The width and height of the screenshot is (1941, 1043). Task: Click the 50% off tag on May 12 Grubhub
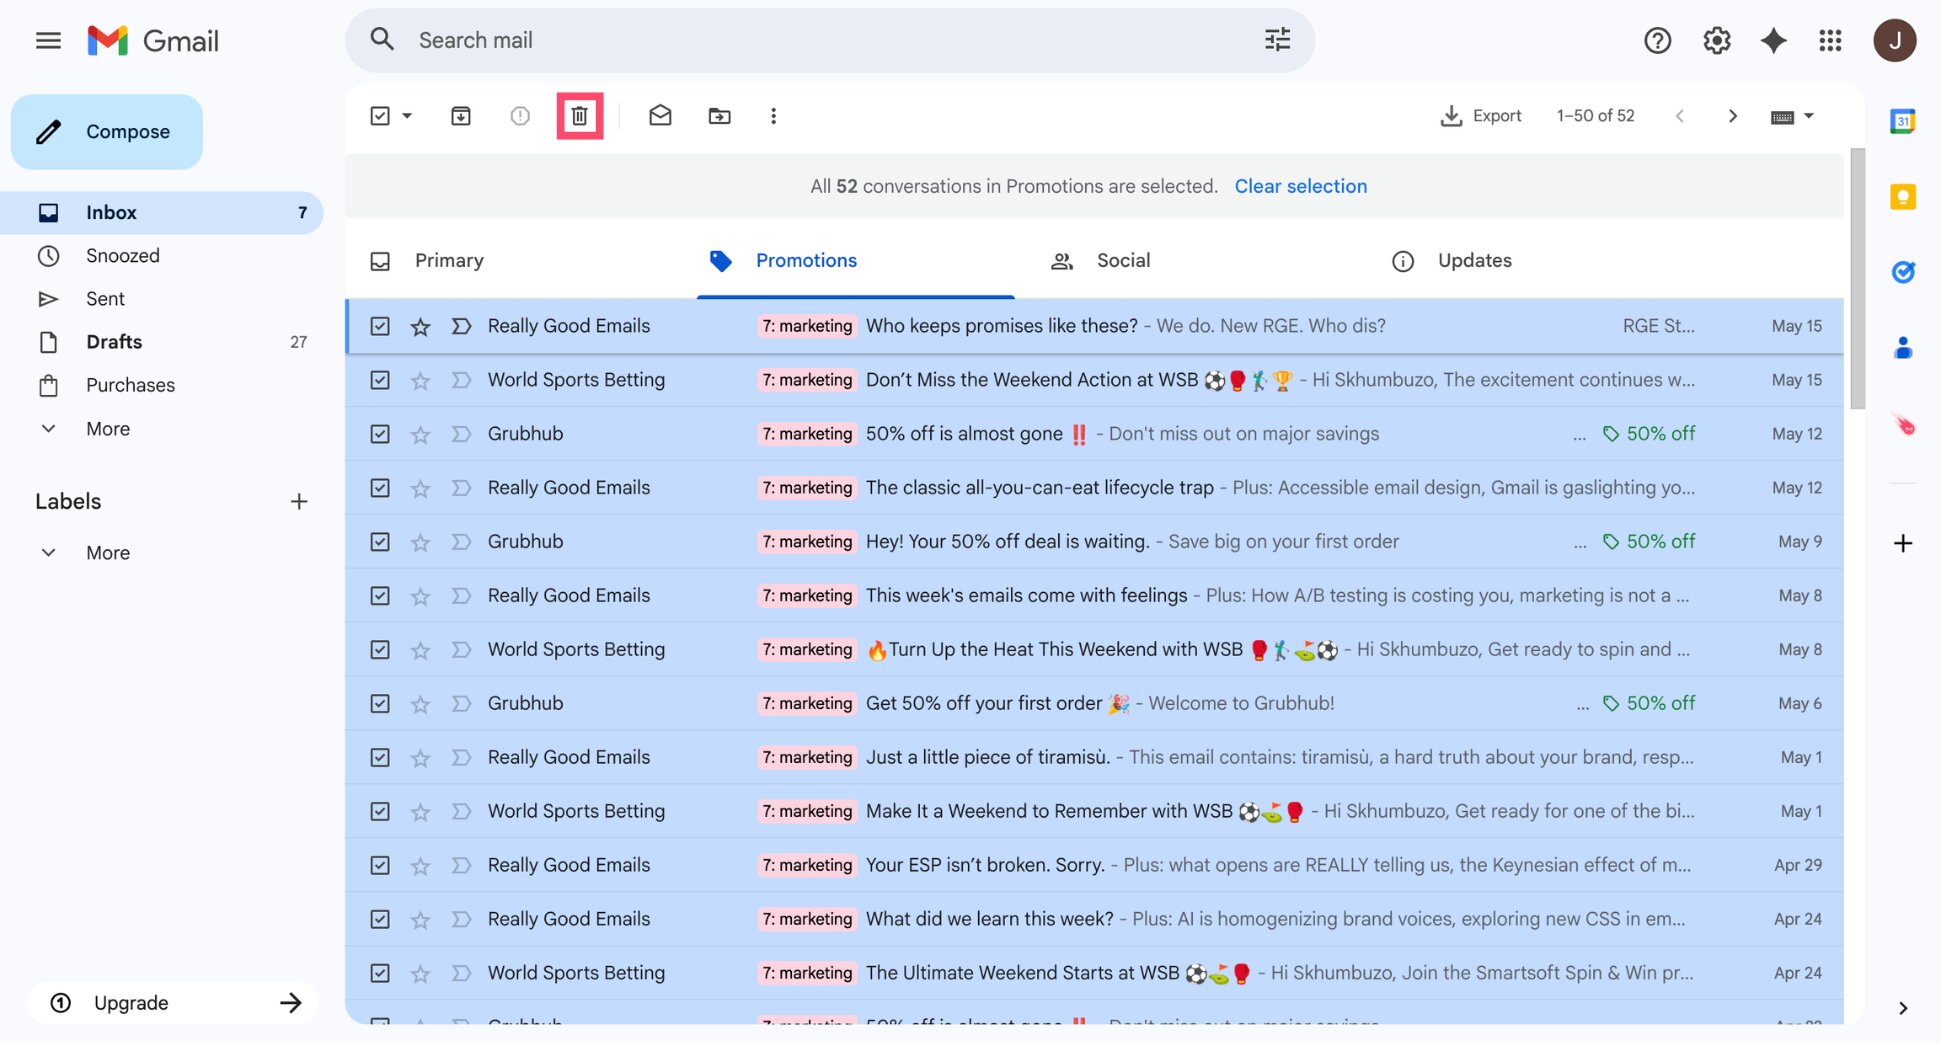click(x=1649, y=434)
